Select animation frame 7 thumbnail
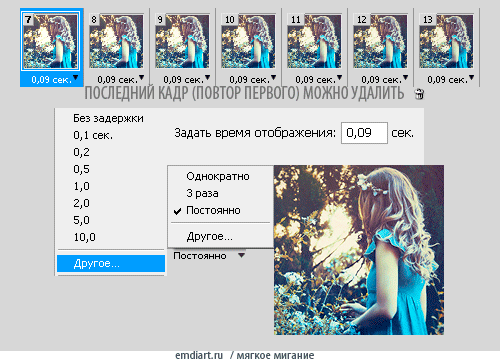This screenshot has height=362, width=500. 51,41
